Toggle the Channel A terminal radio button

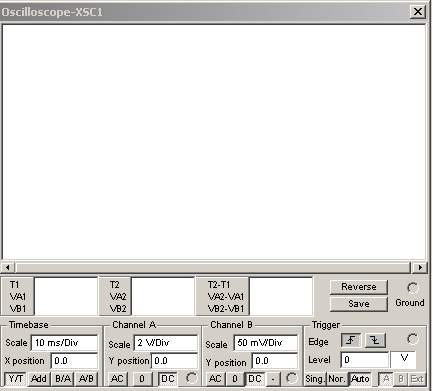click(x=192, y=378)
